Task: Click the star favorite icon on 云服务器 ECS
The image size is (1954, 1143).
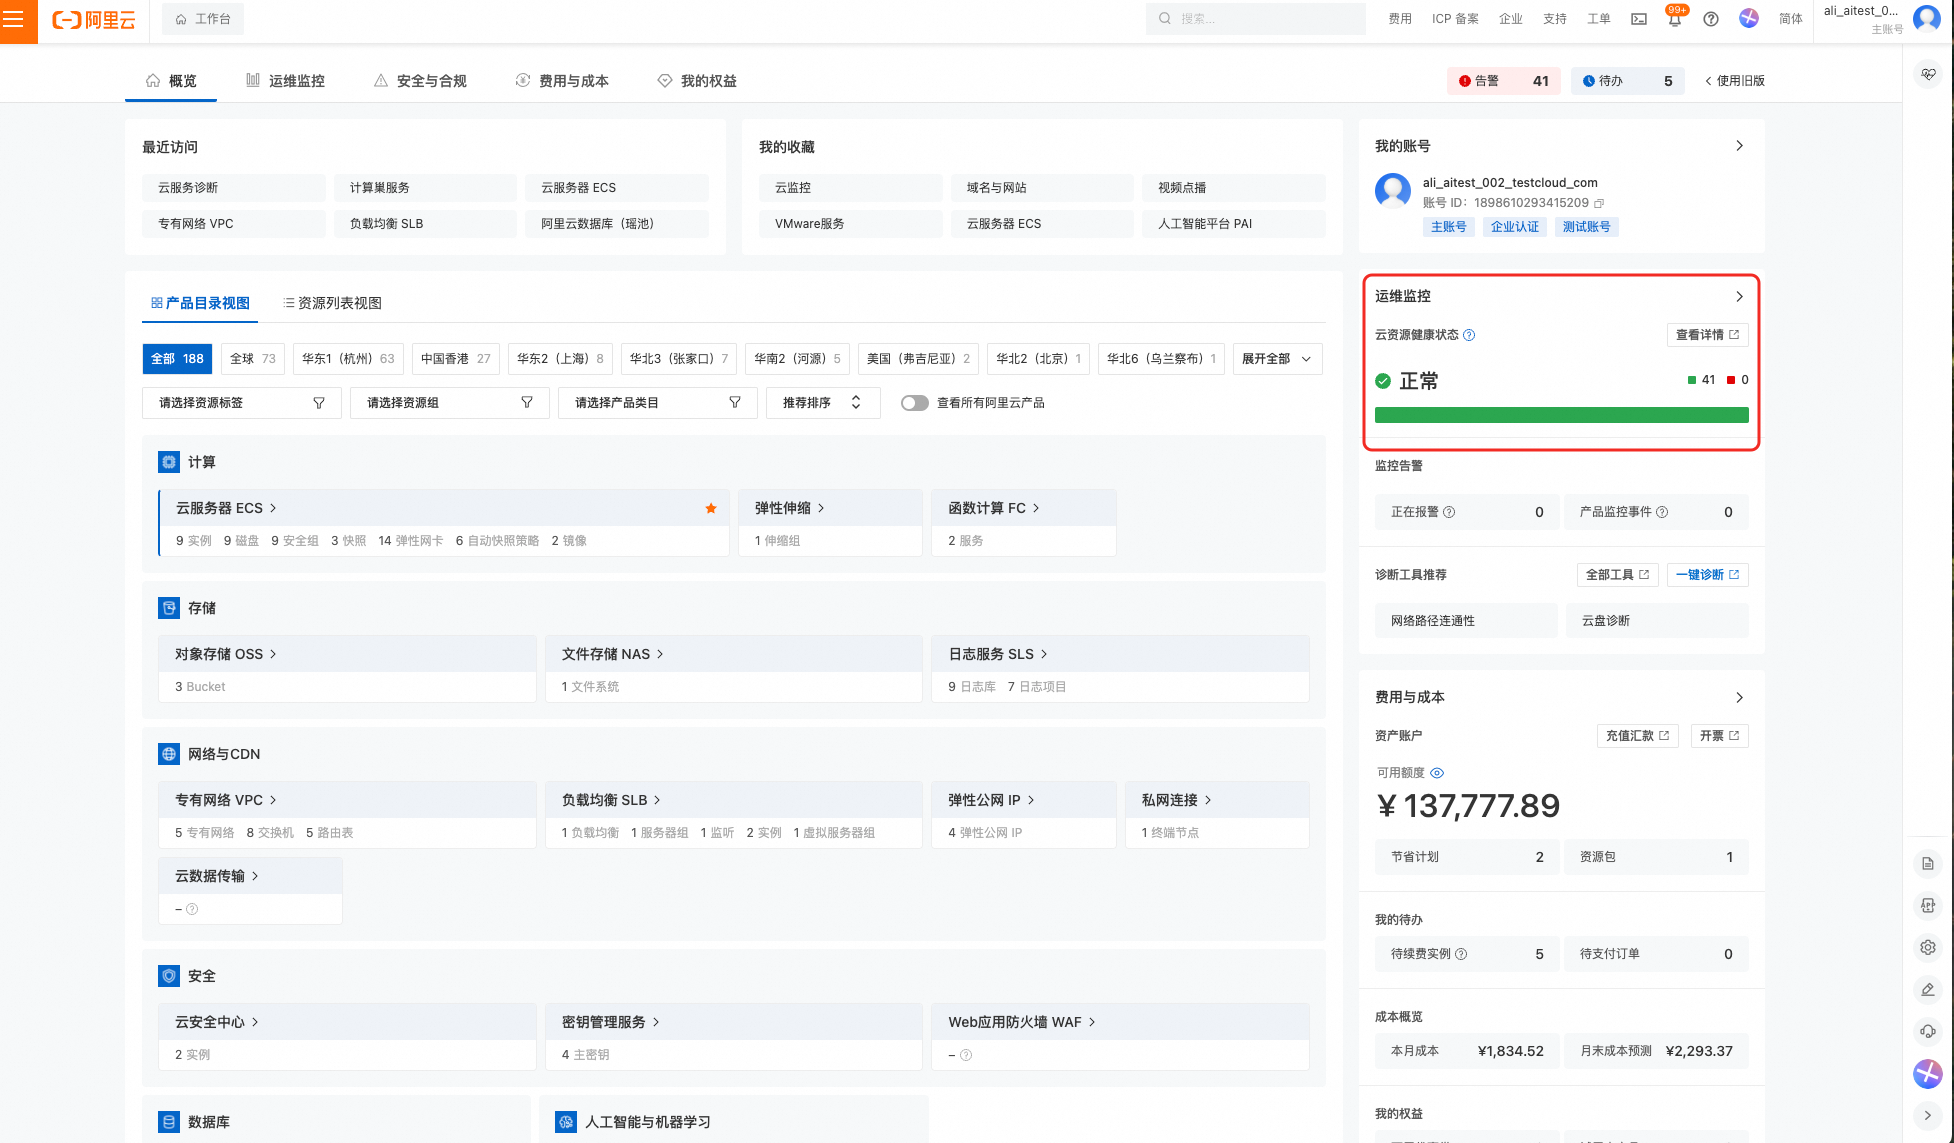Action: pyautogui.click(x=711, y=508)
